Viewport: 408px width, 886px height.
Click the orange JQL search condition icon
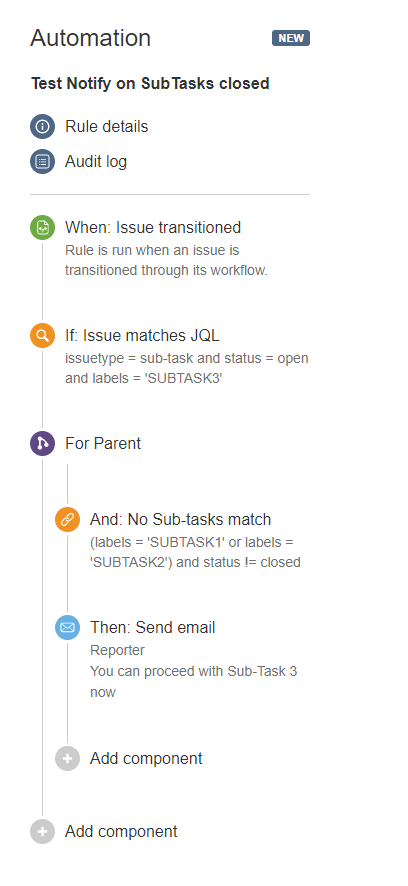42,336
